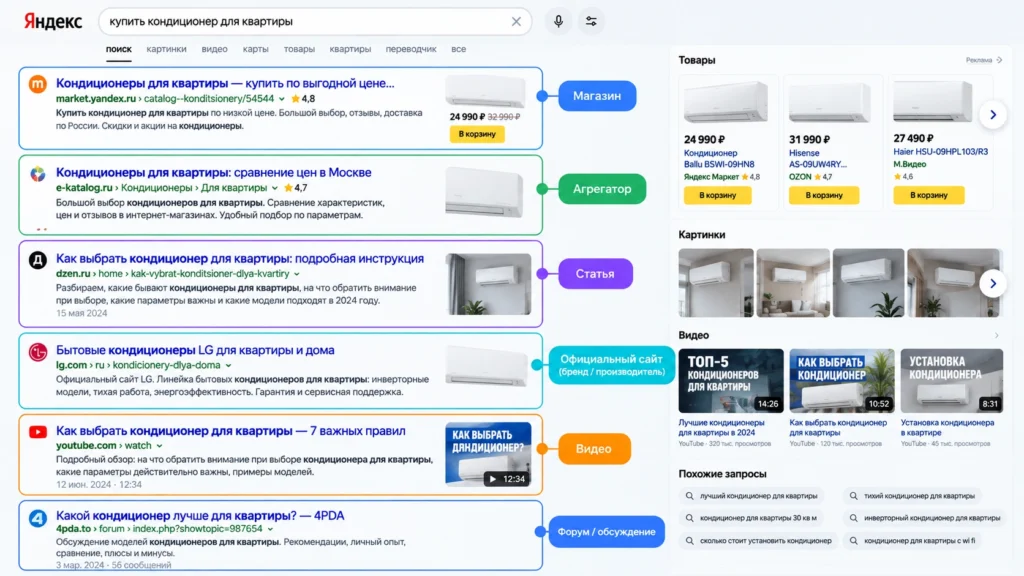Image resolution: width=1024 pixels, height=576 pixels.
Task: Open search settings sliders icon
Action: tap(591, 22)
